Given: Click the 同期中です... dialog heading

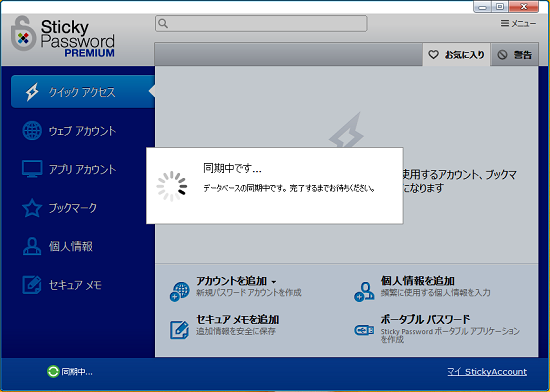Looking at the screenshot, I should 232,169.
